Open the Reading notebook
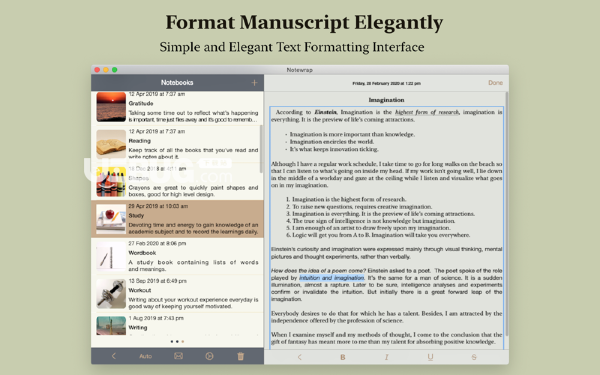Screen dimensions: 600x375 click(x=177, y=144)
